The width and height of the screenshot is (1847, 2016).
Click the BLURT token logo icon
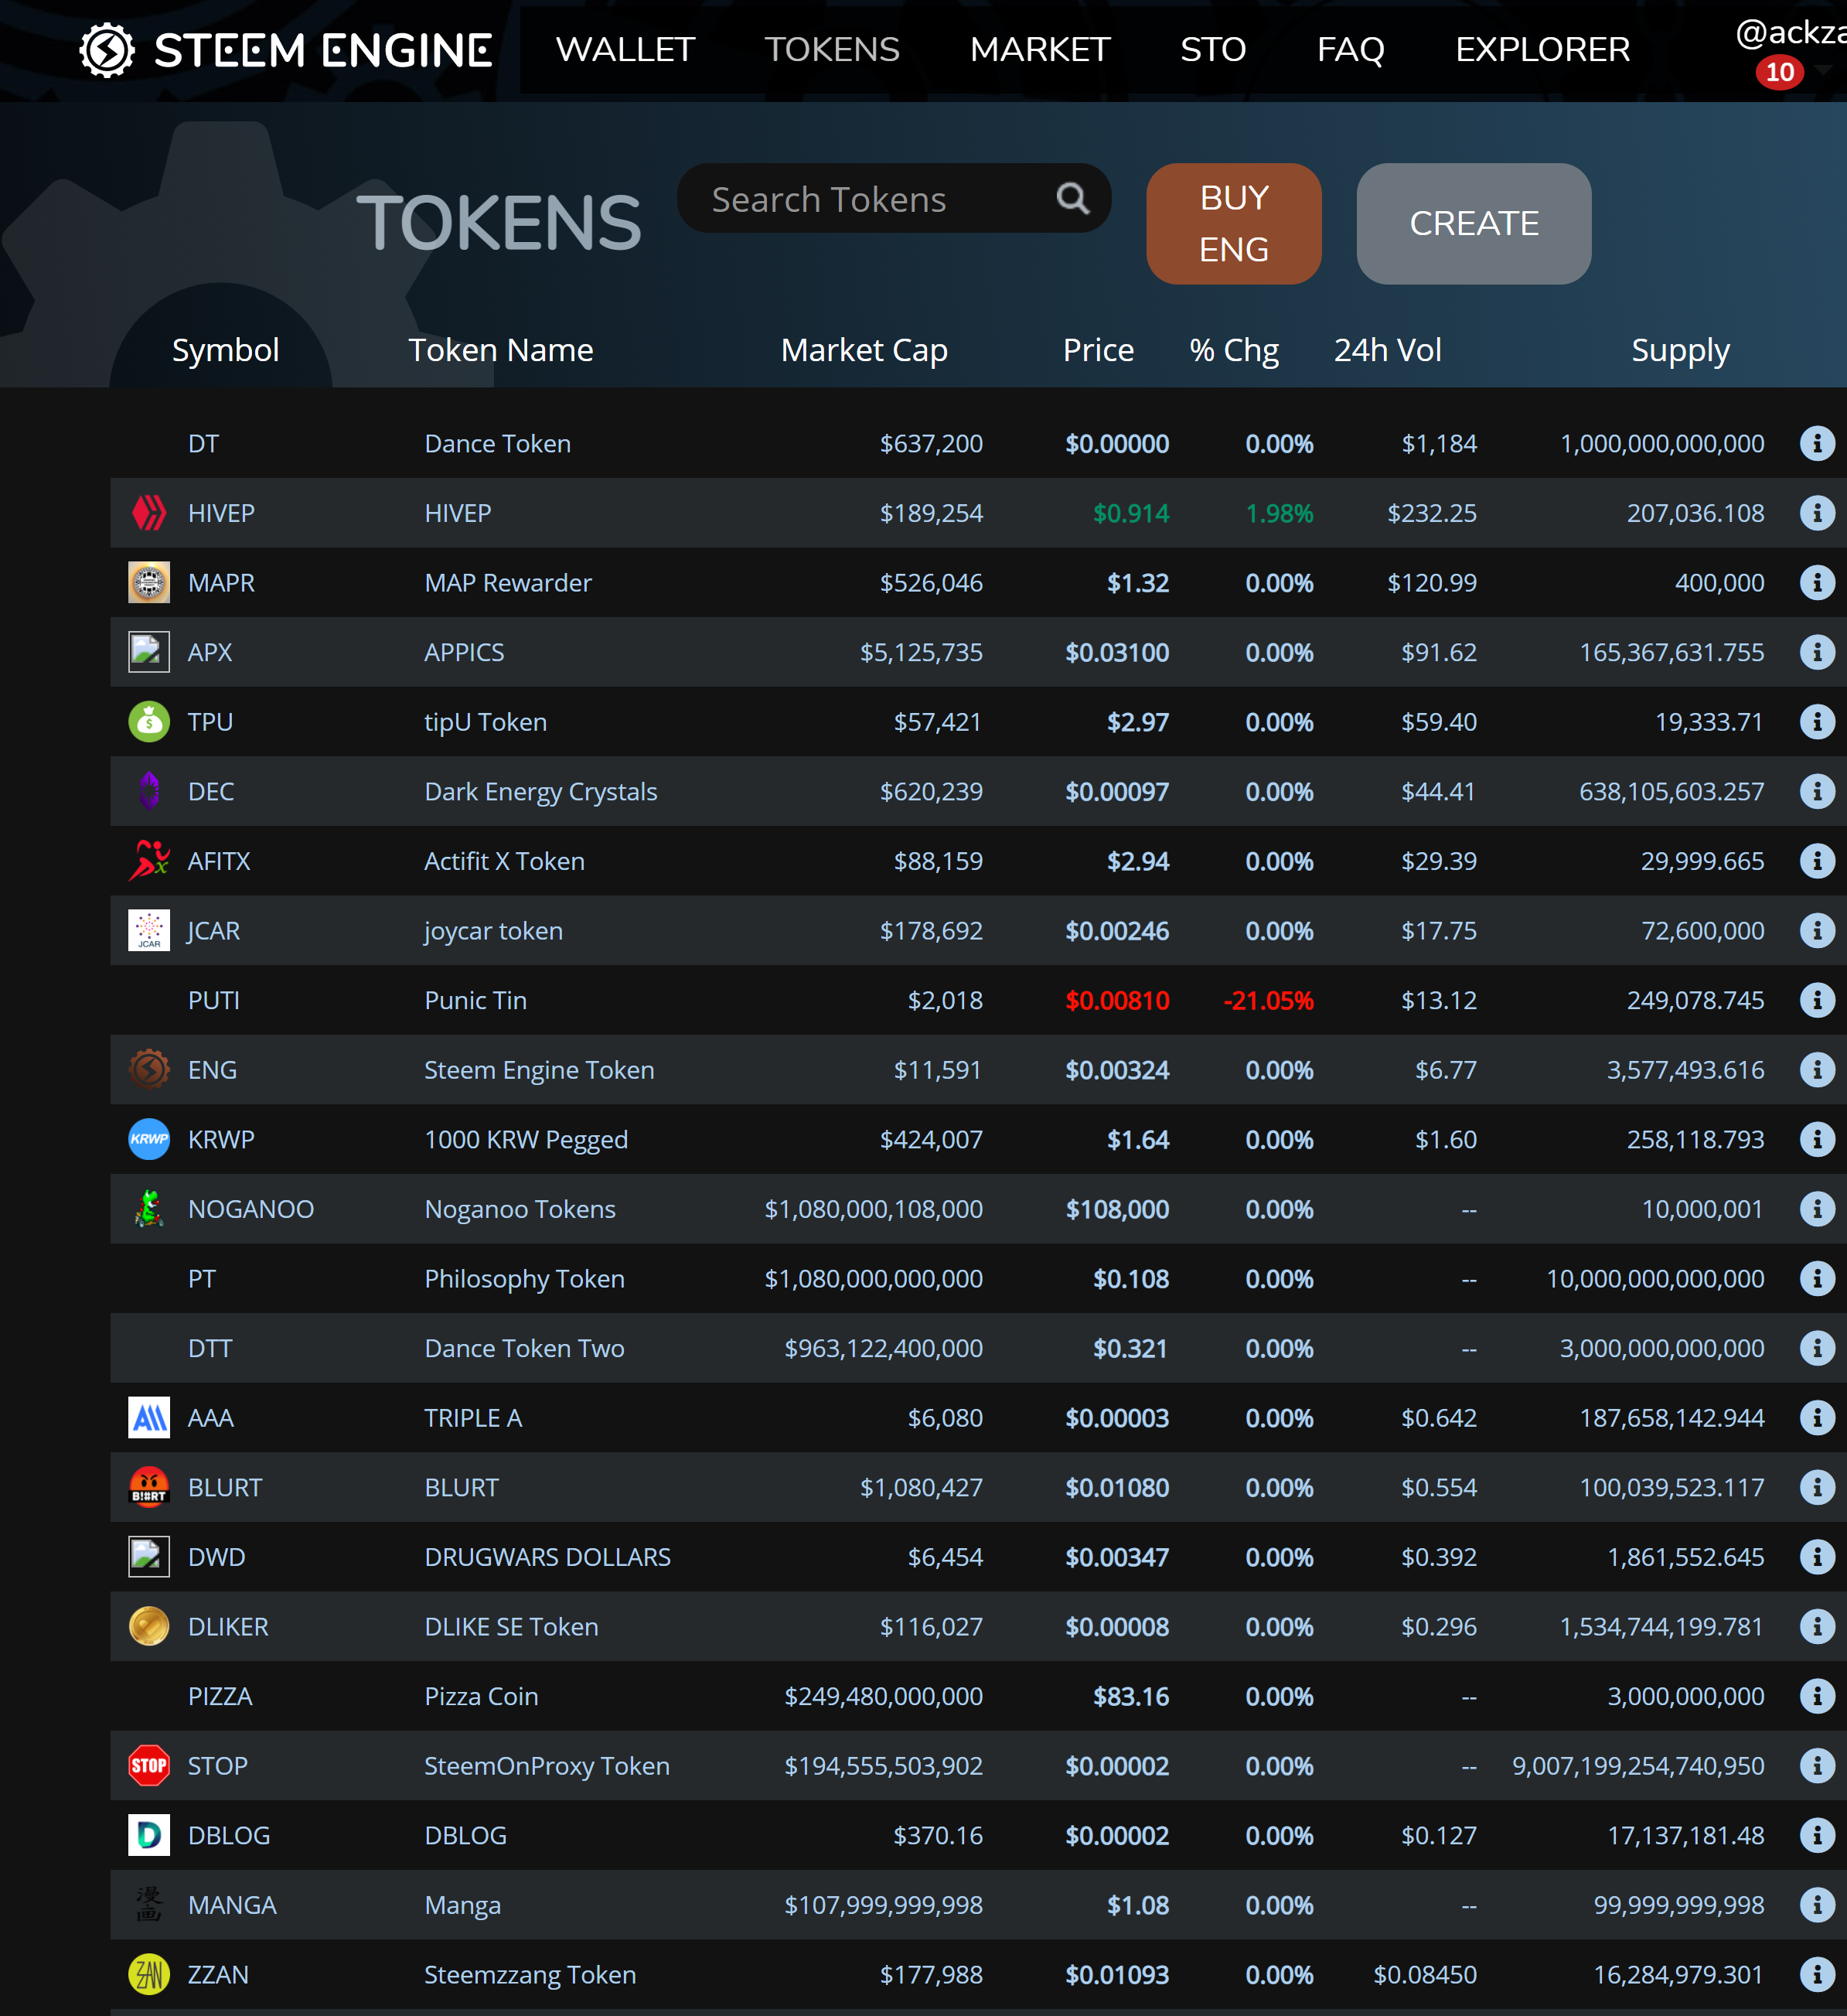149,1487
